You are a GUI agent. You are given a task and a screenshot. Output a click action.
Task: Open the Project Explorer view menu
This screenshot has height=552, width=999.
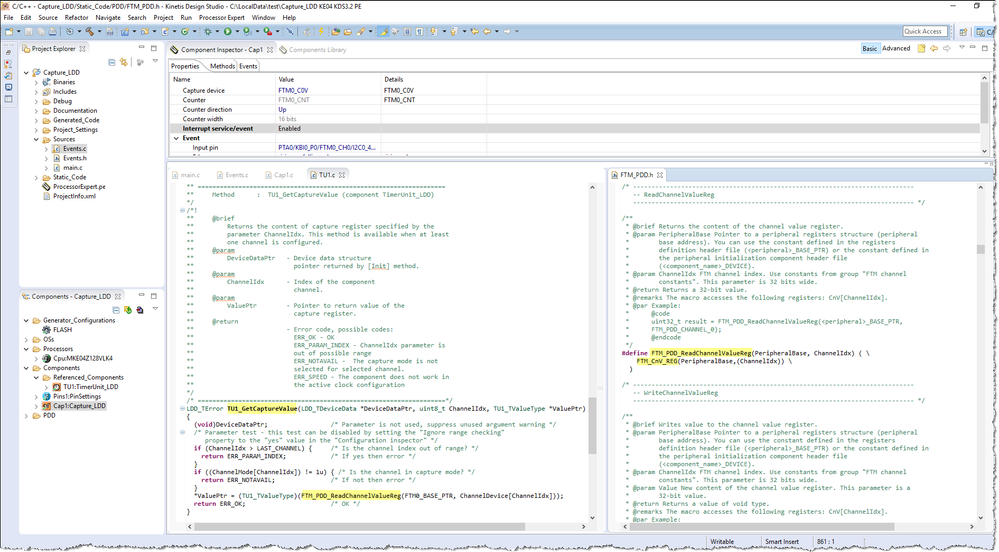(155, 61)
